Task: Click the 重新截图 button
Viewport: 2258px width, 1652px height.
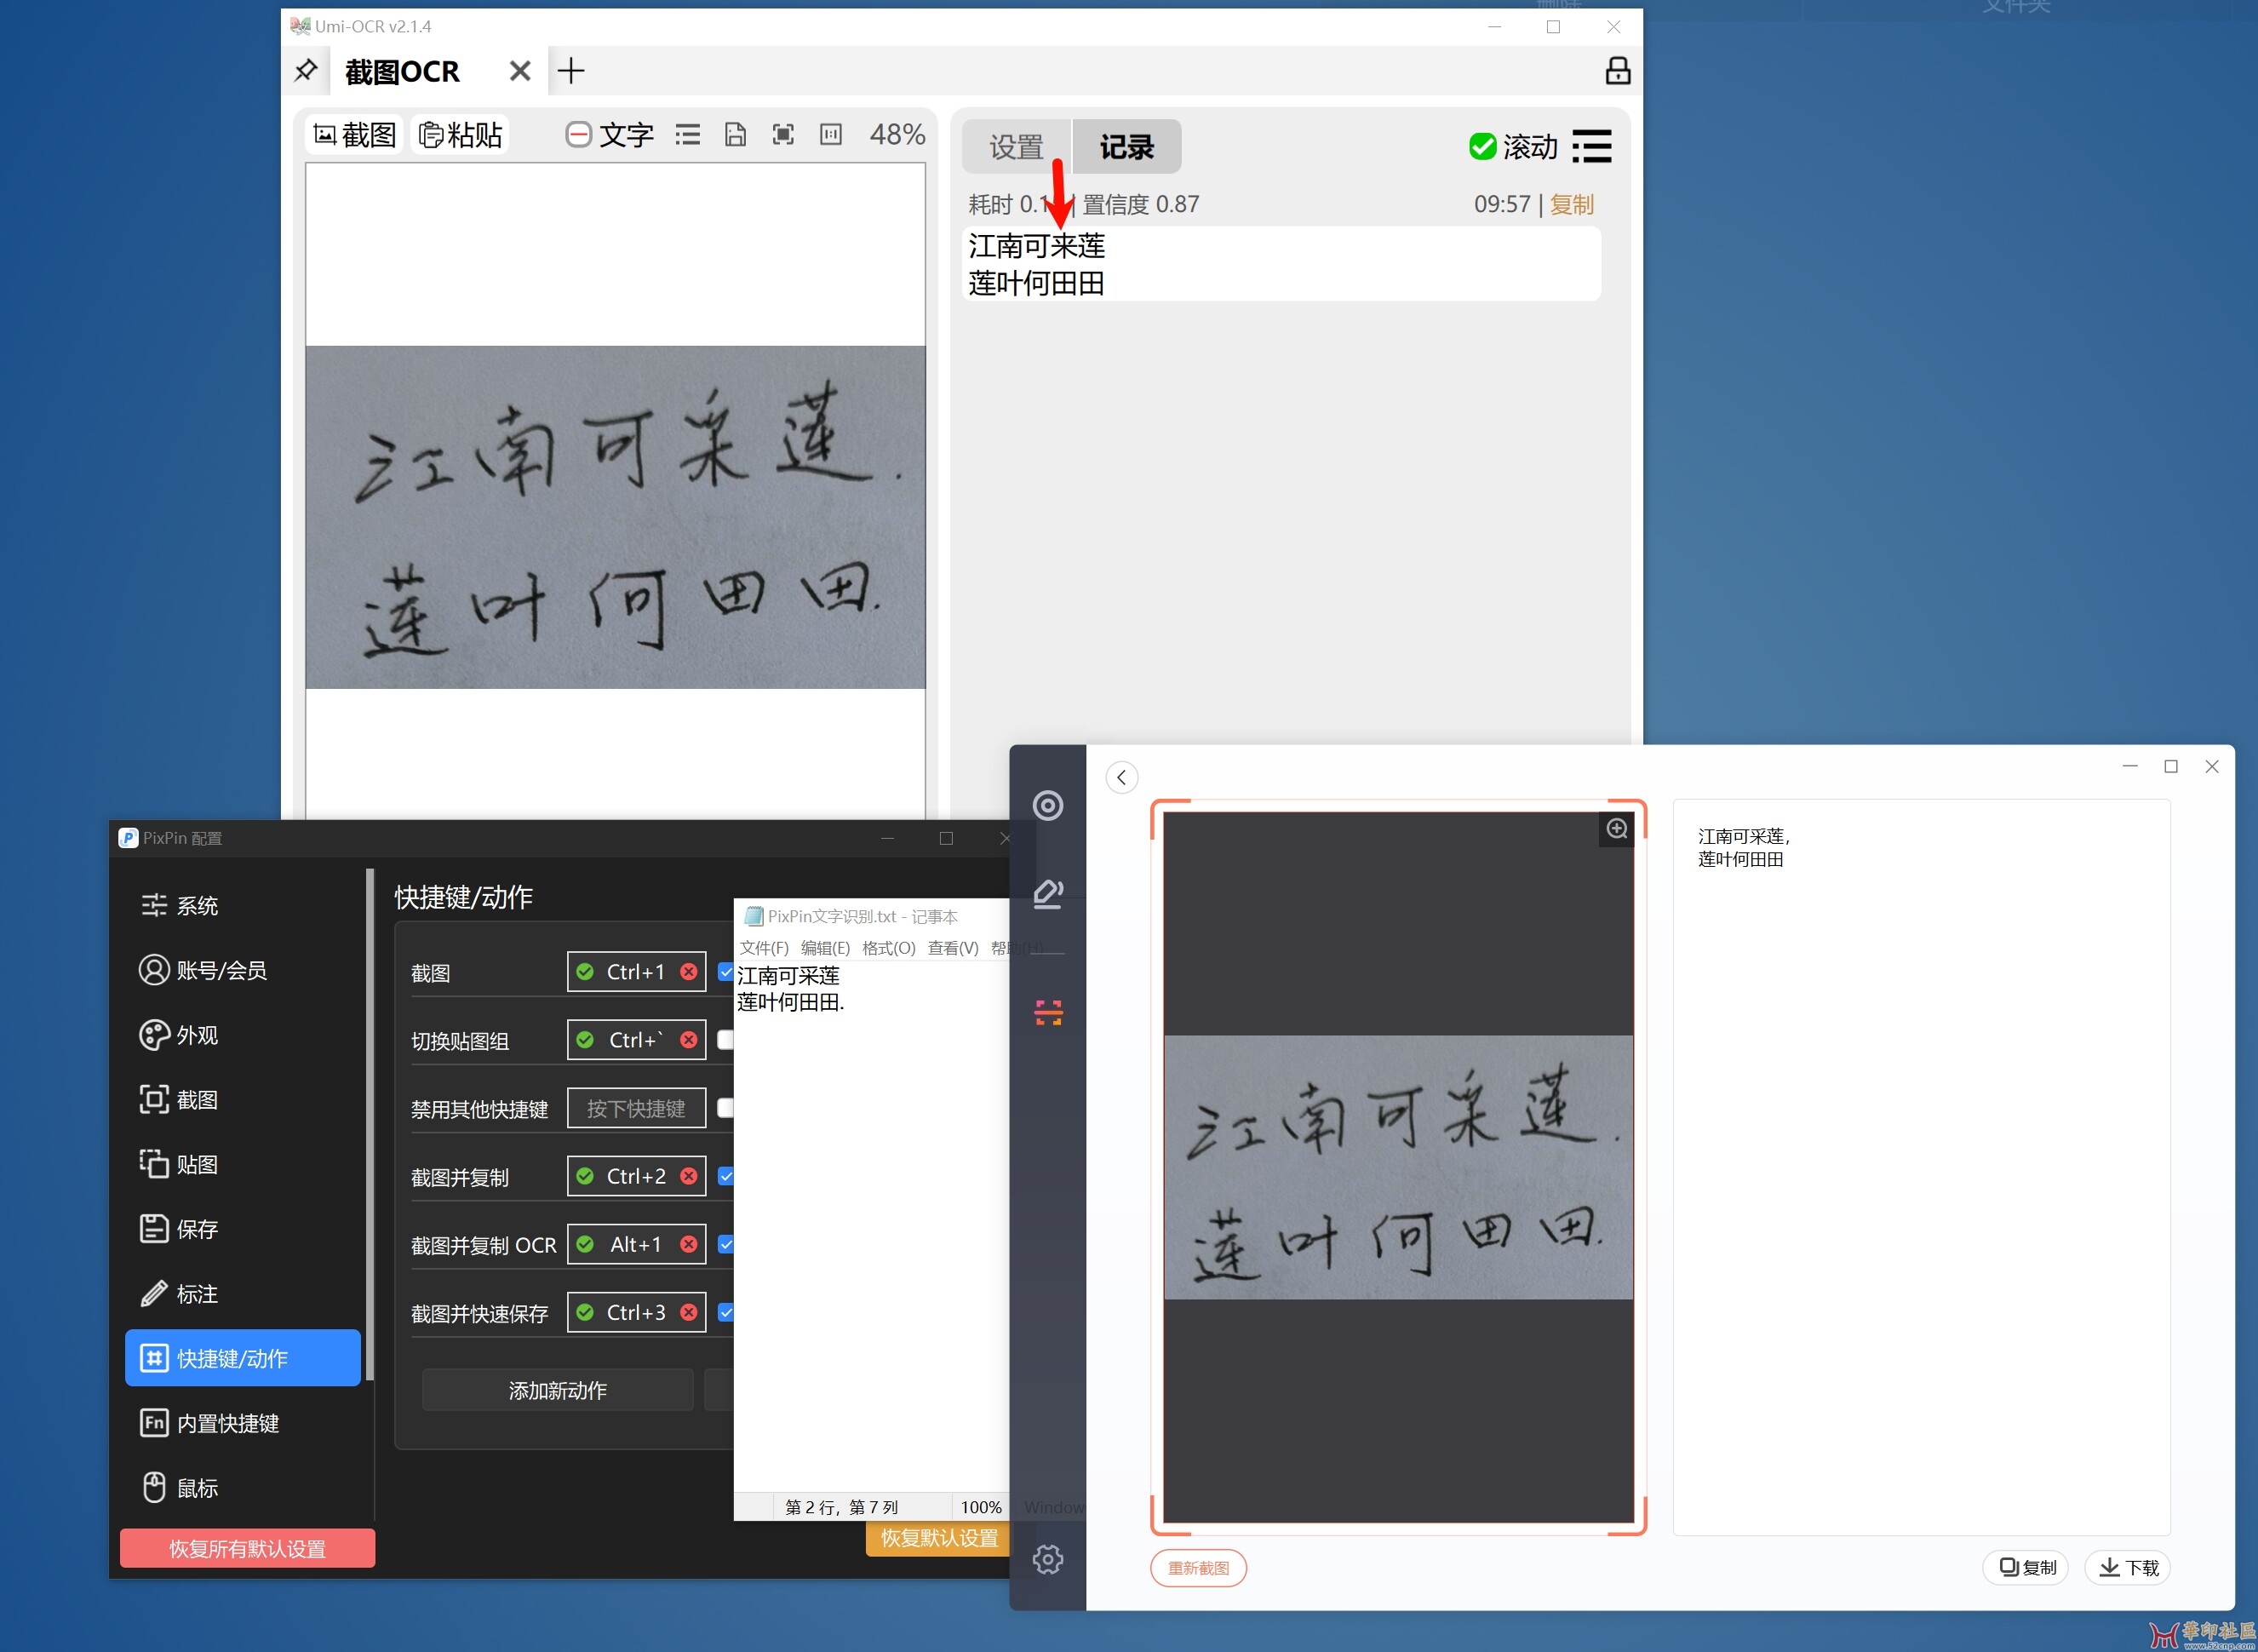Action: pos(1198,1568)
